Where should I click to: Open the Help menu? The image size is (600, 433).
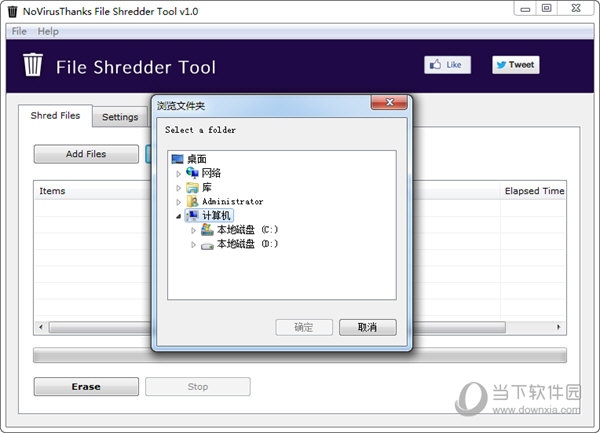coord(48,32)
